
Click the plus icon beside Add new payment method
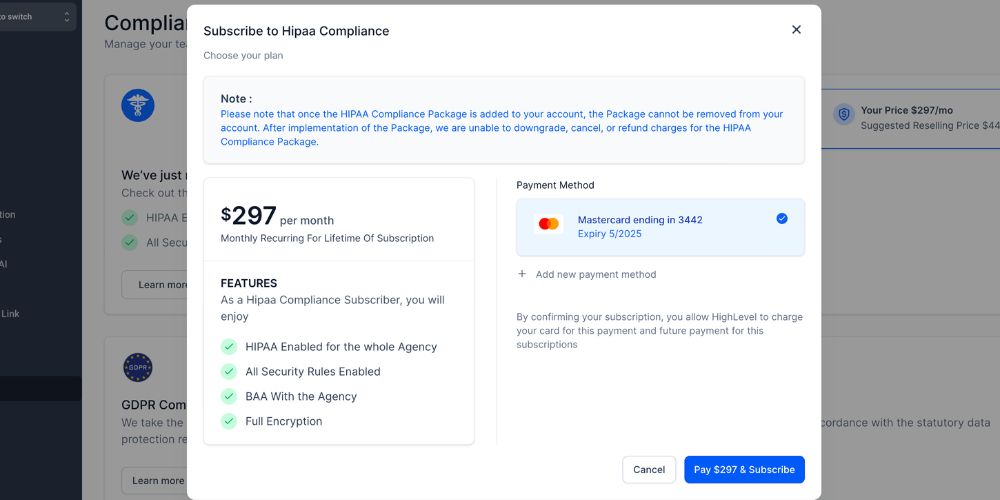pos(522,274)
